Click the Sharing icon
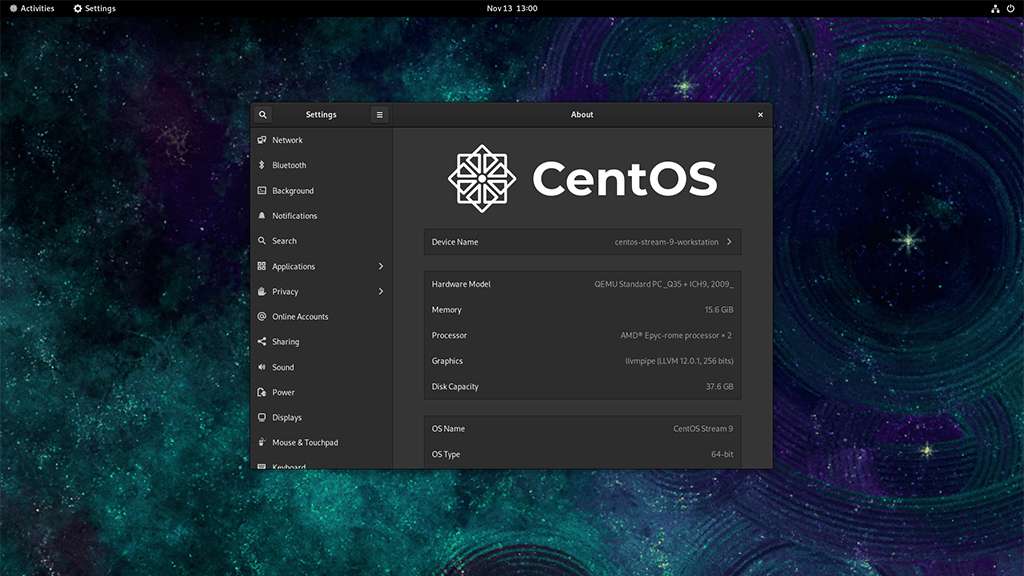Screen dimensions: 1024x576 click(262, 342)
